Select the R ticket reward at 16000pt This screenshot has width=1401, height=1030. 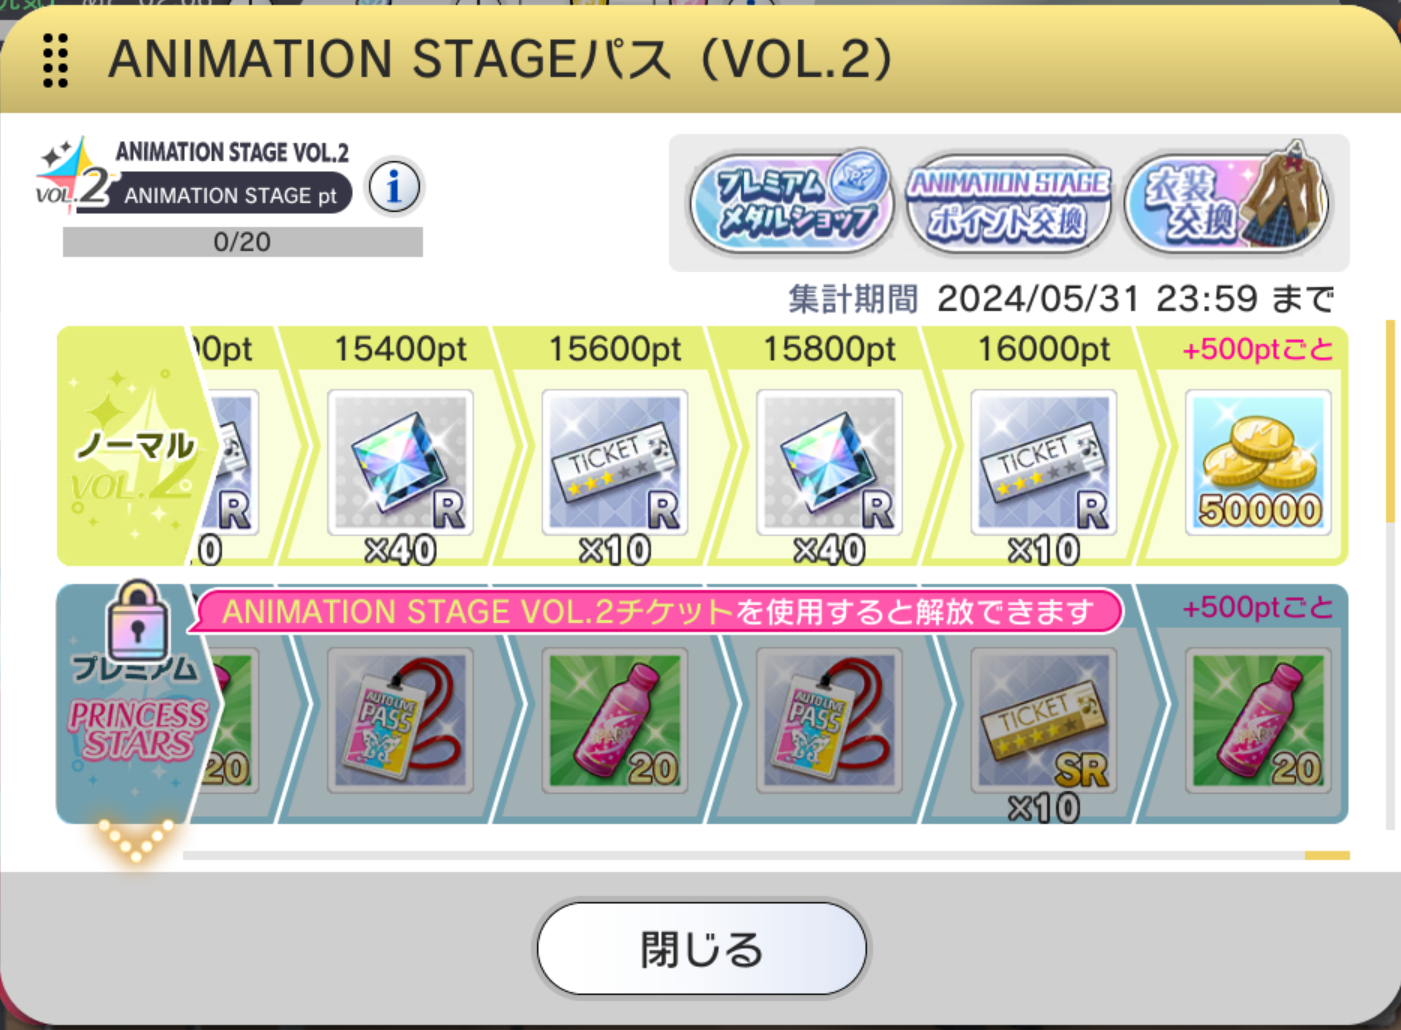(x=1044, y=462)
